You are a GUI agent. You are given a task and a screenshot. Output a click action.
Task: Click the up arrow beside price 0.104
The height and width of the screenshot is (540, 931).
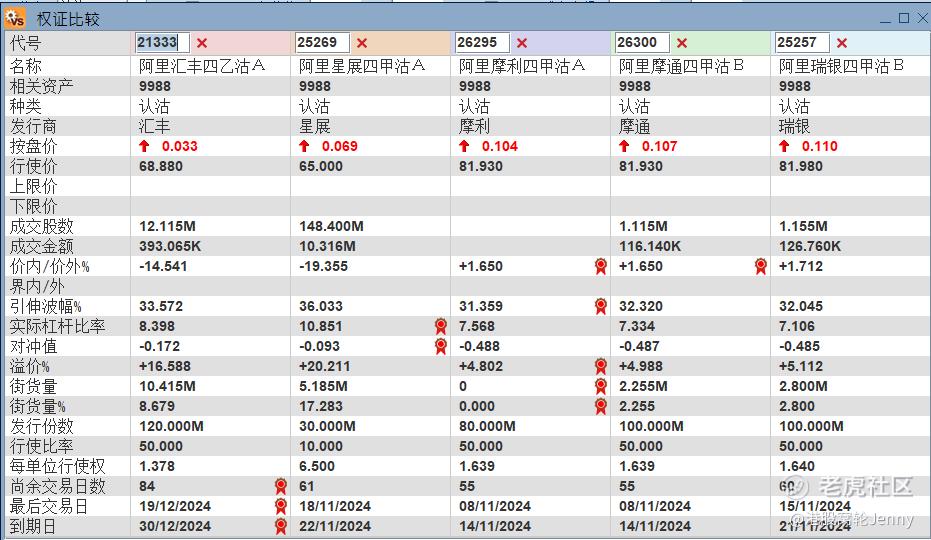(x=464, y=146)
